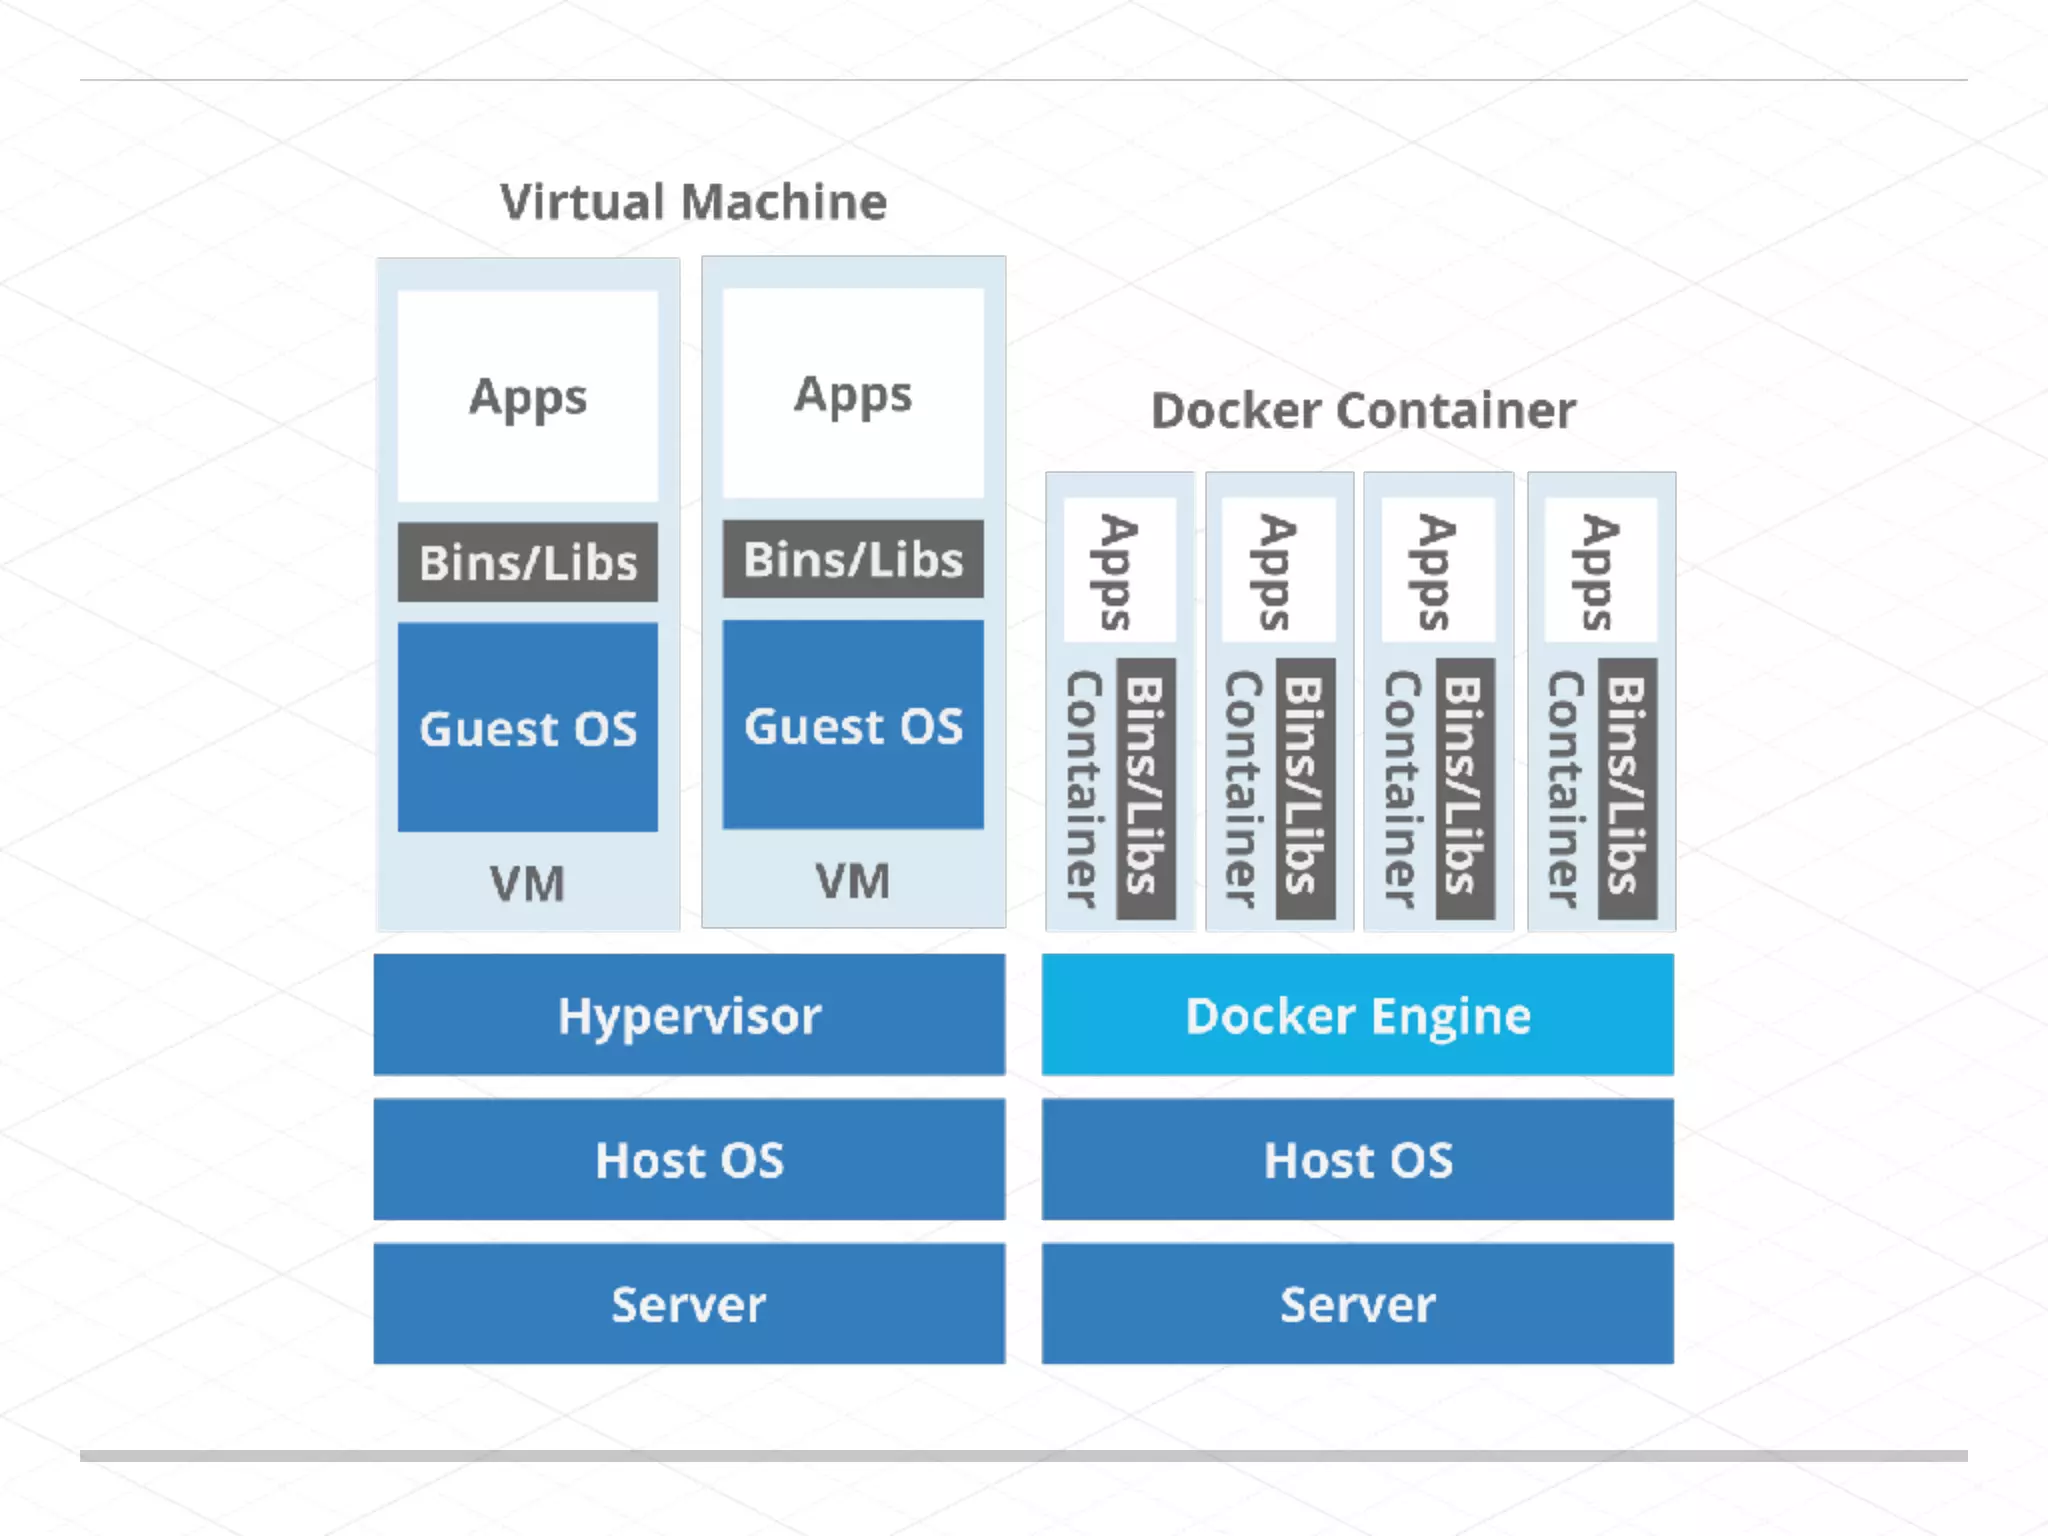
Task: Click the right VM's Apps box
Action: pyautogui.click(x=853, y=394)
